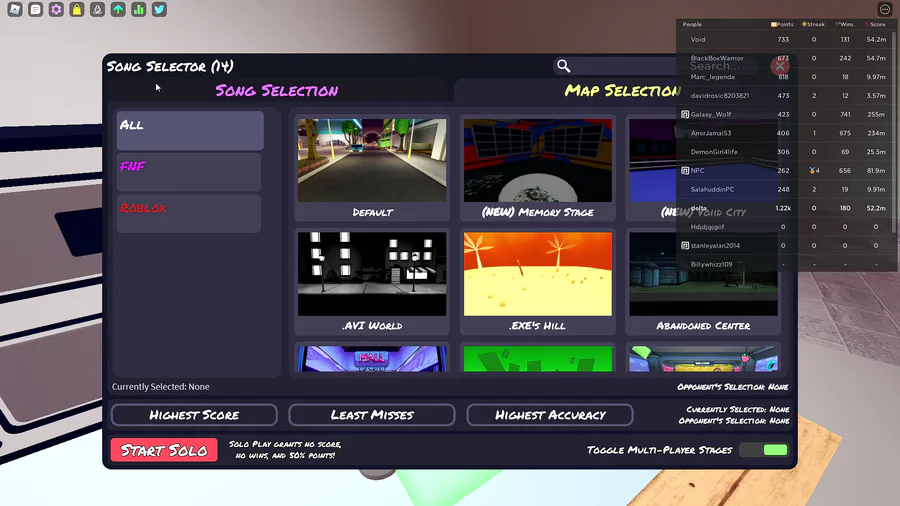Screen dimensions: 900x506
Task: Select the Abandoned Center map thumbnail
Action: [x=704, y=274]
